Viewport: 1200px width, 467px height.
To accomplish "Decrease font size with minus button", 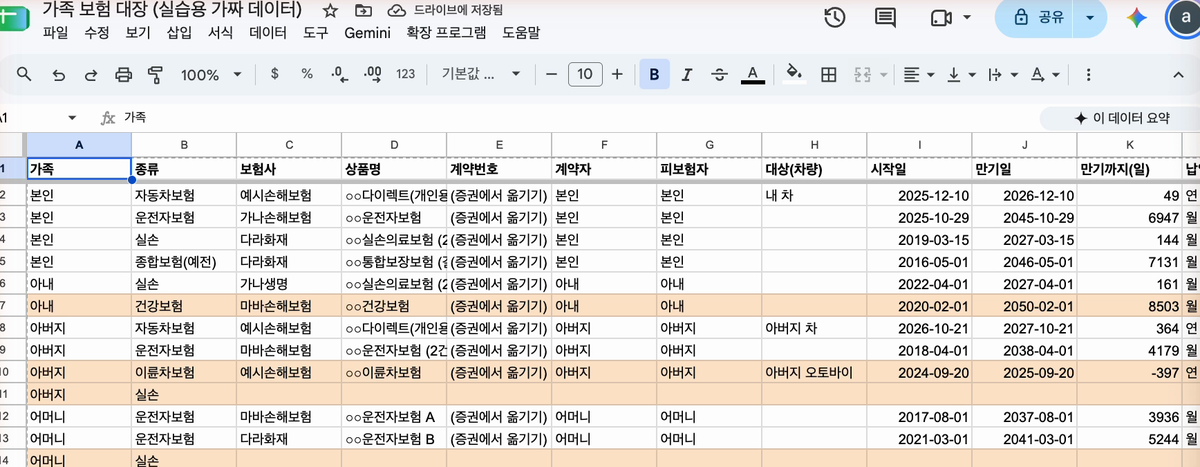I will 551,74.
